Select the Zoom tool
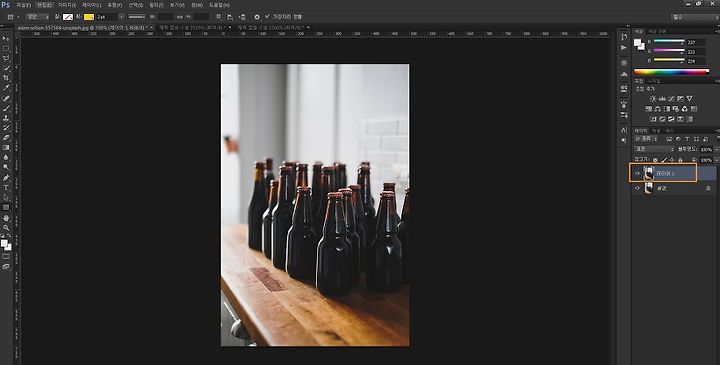 coord(6,227)
